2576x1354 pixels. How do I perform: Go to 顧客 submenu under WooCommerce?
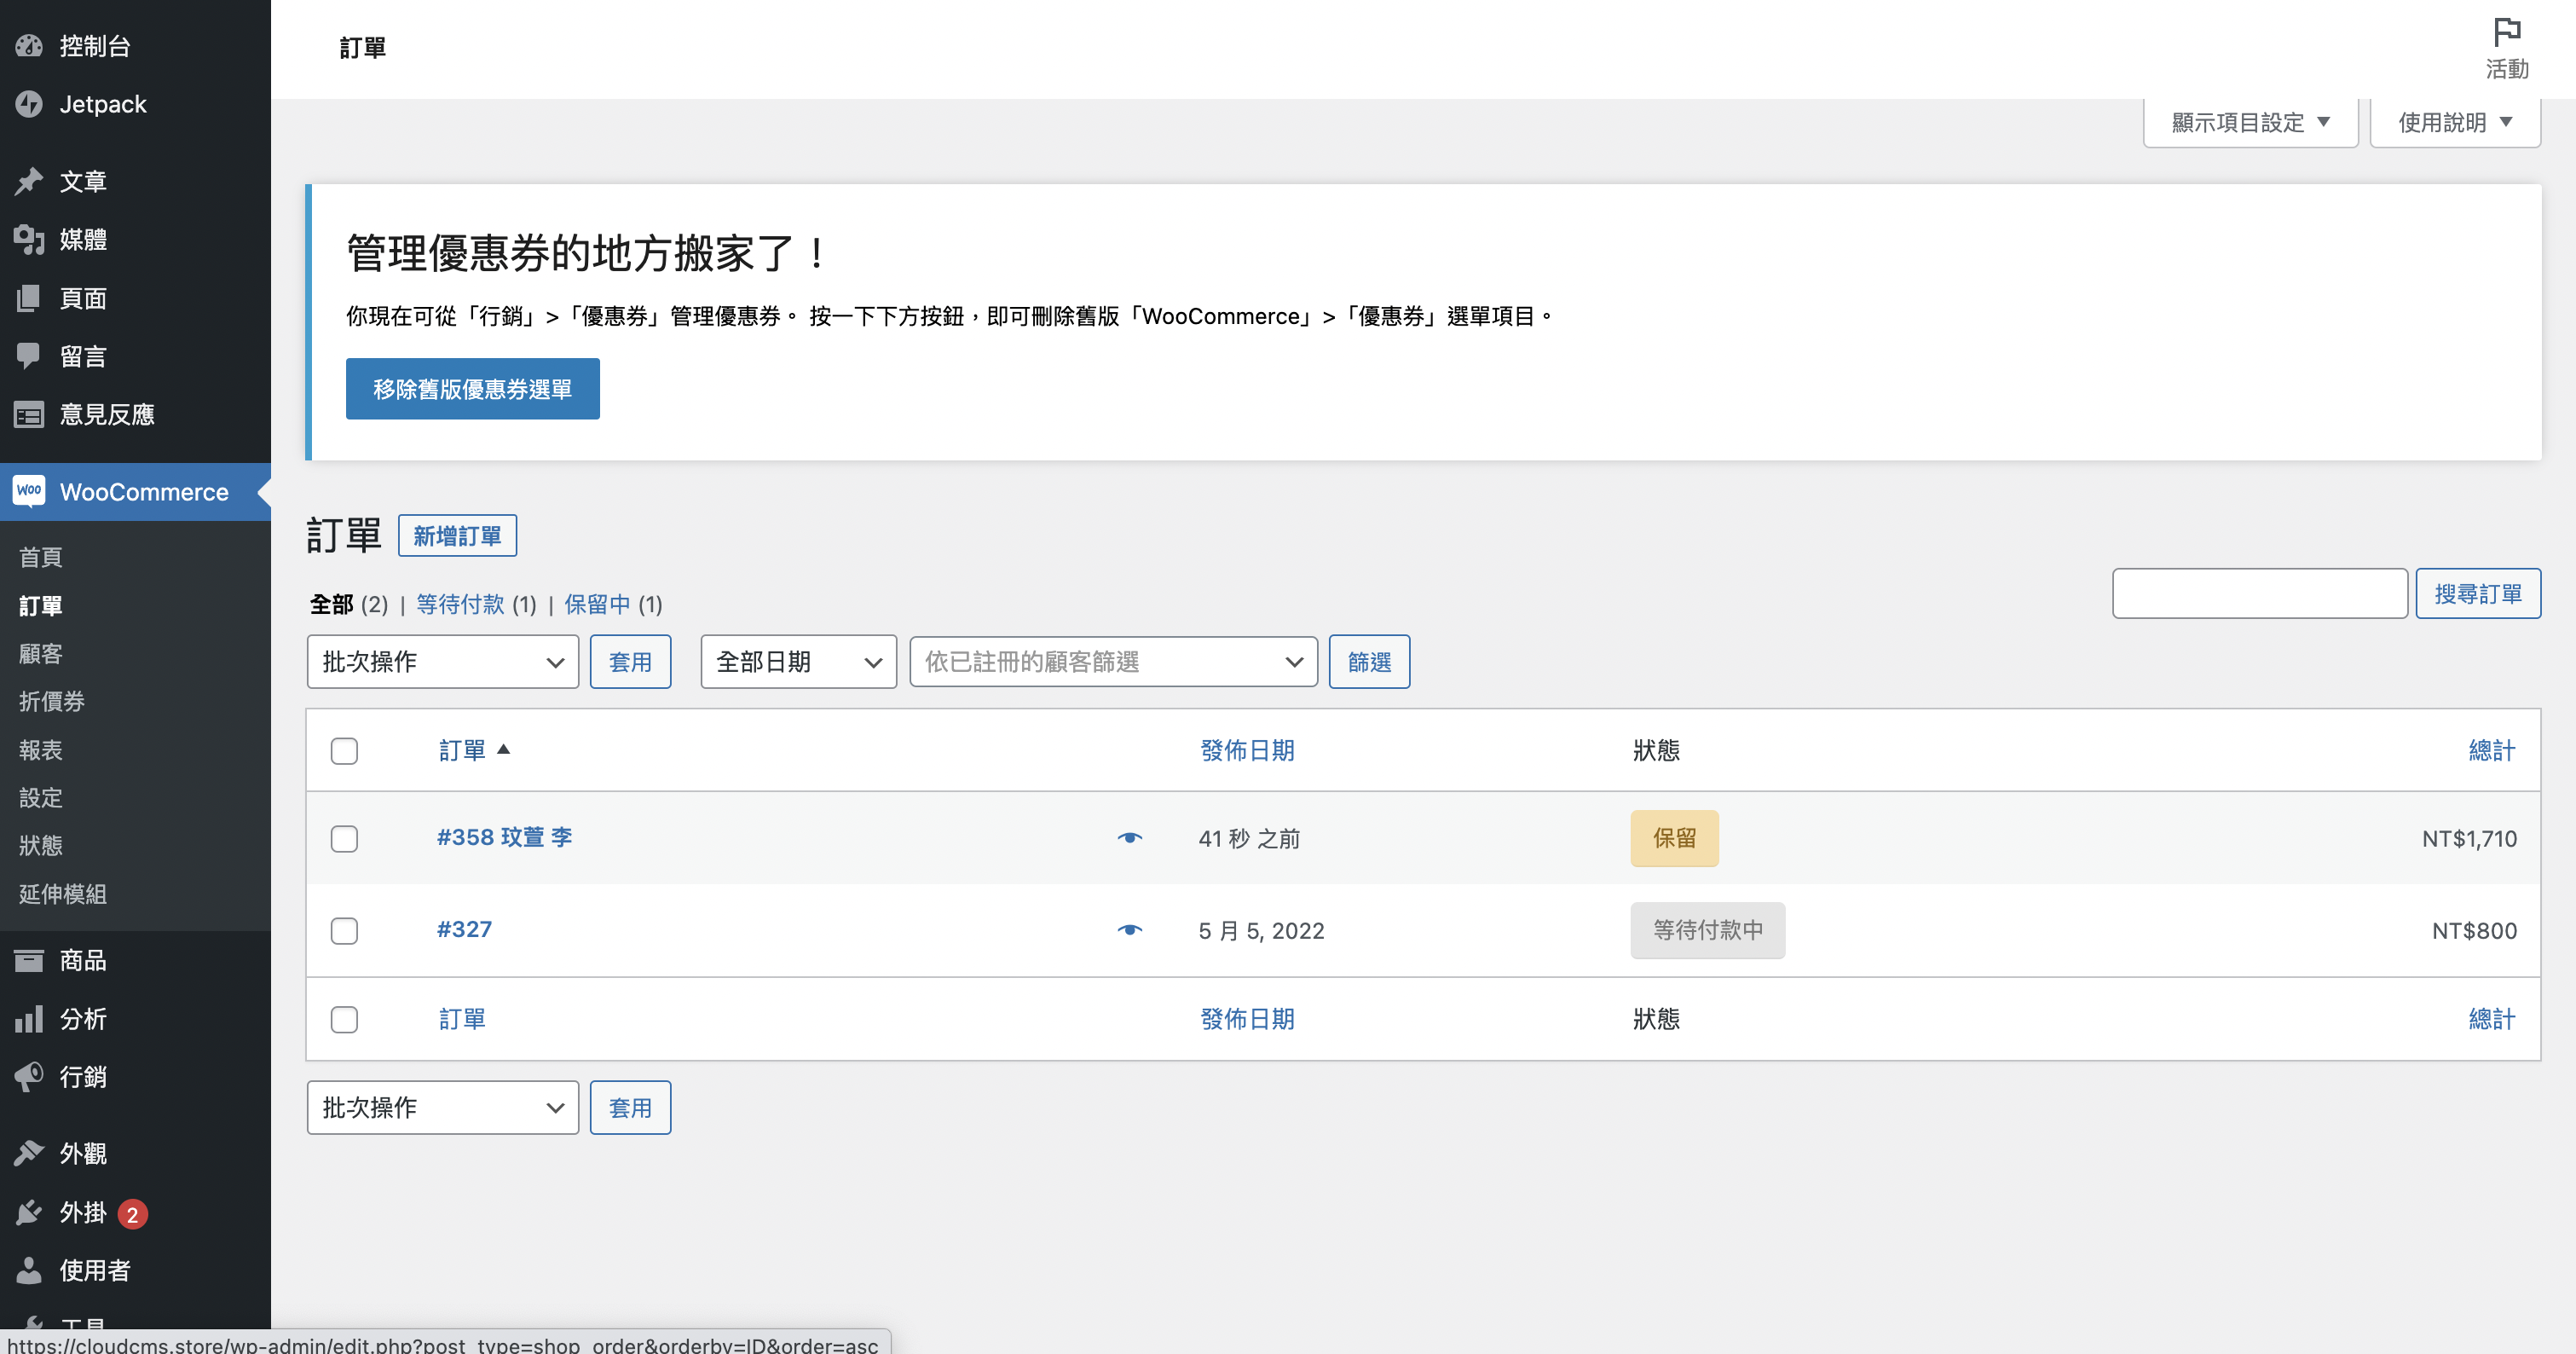coord(41,654)
